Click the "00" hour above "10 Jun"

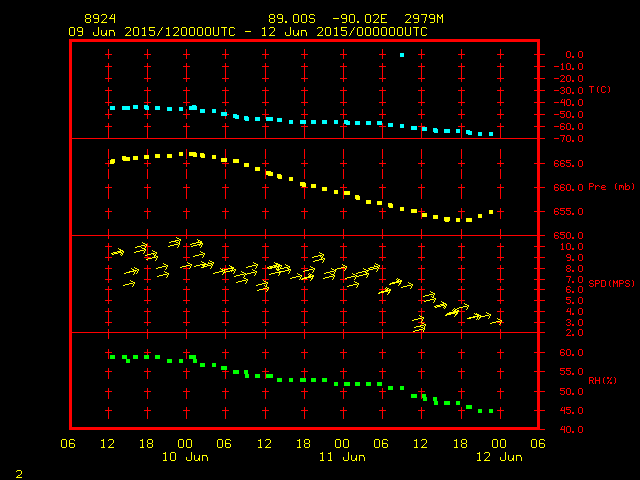pos(185,444)
